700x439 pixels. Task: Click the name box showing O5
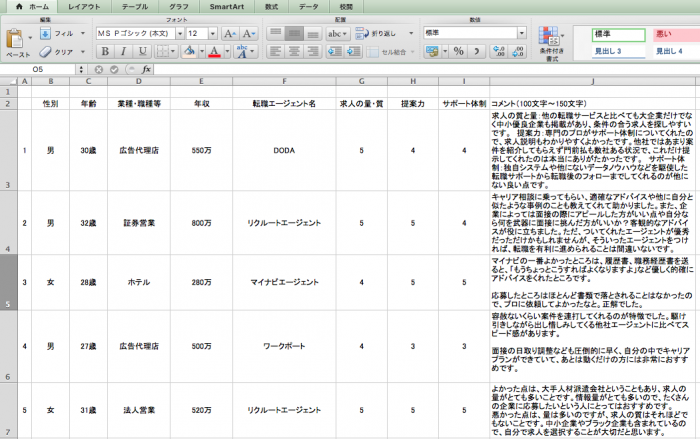coord(38,69)
